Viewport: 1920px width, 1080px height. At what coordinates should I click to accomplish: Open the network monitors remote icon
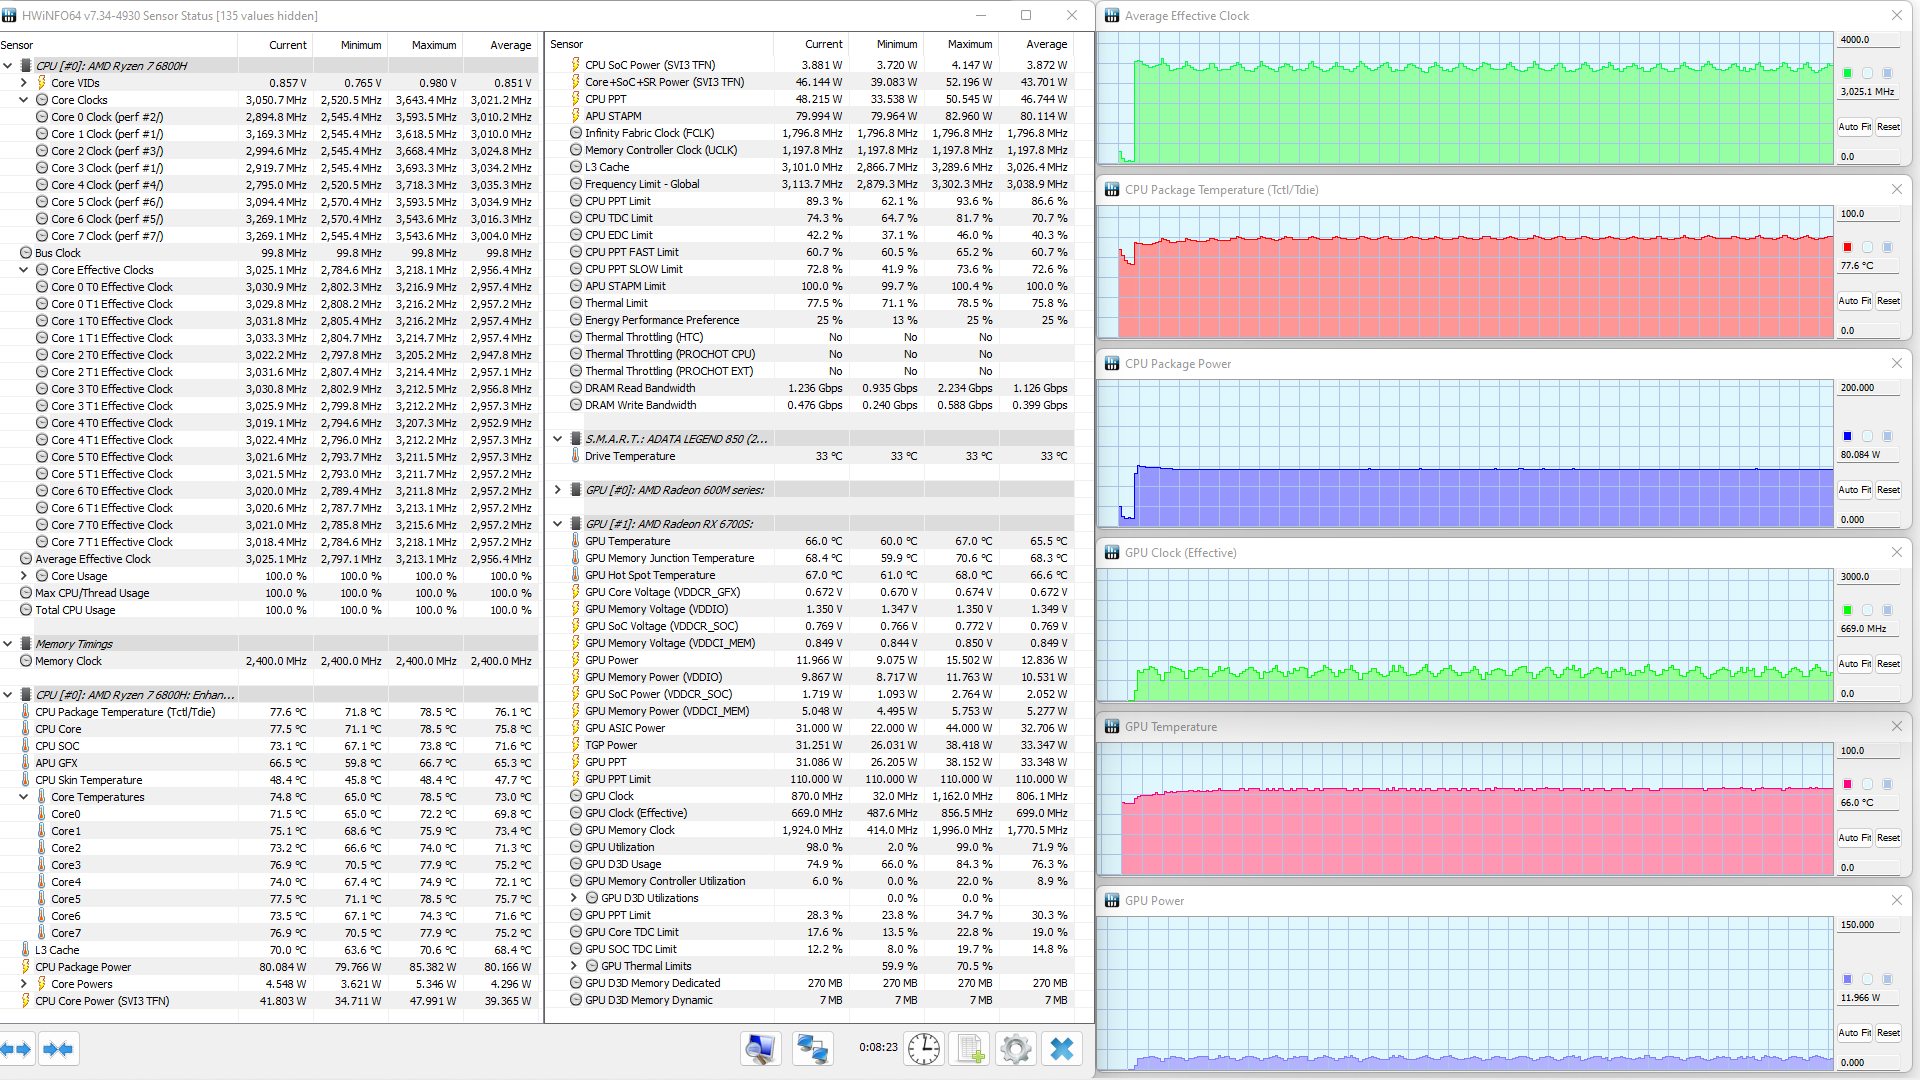tap(811, 1049)
